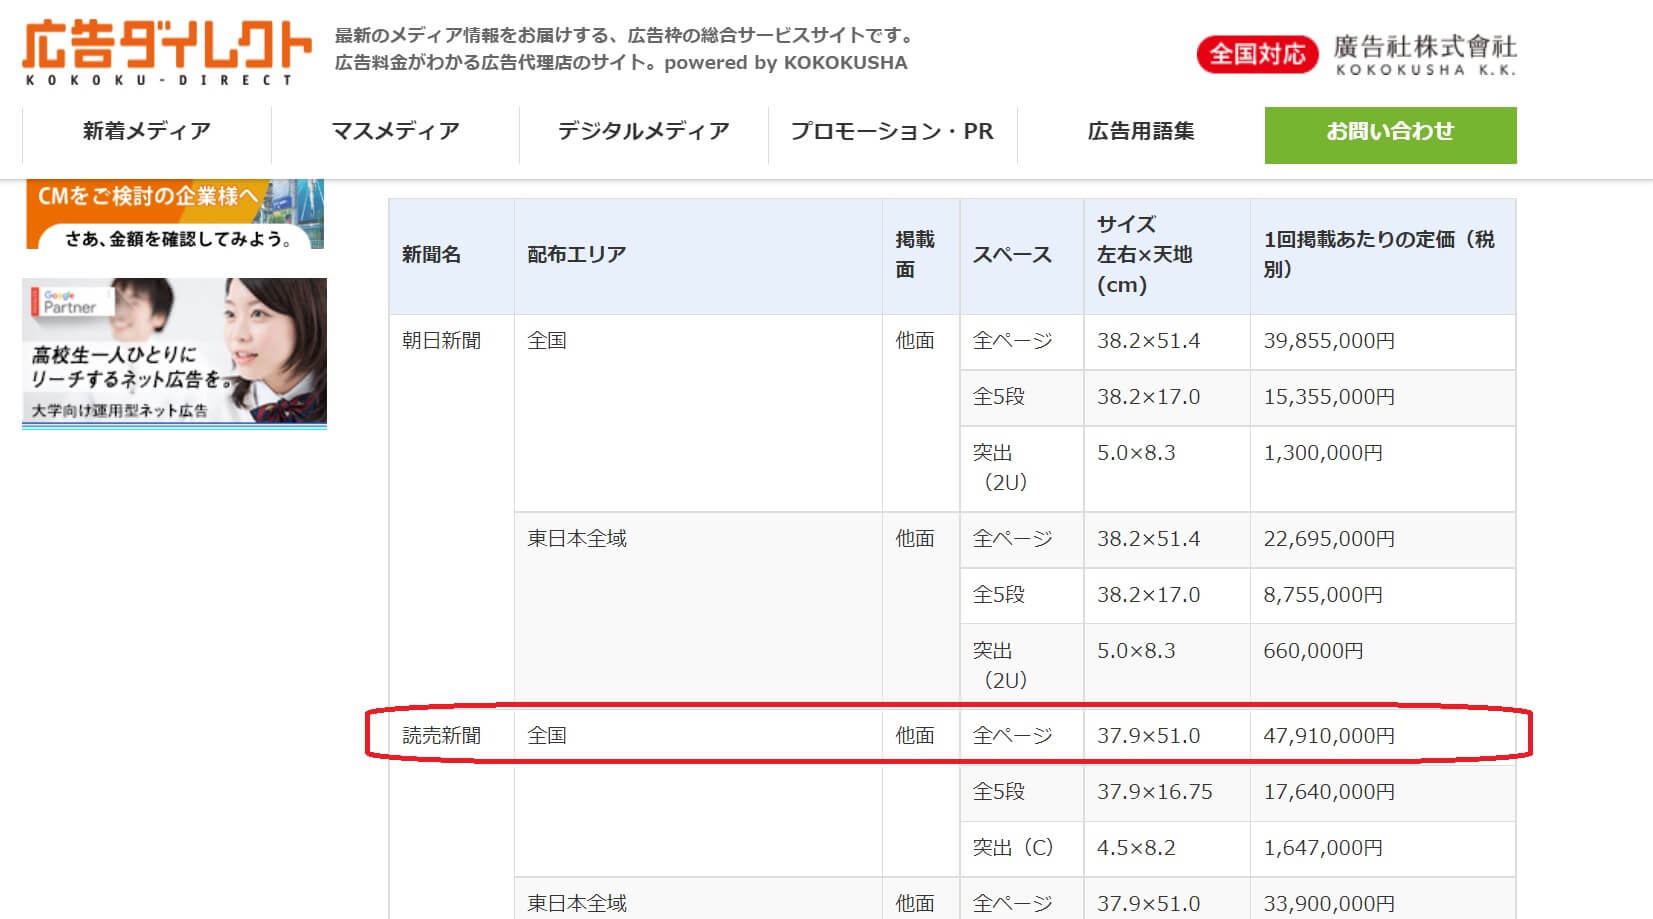Click the 8,755,000円 price cell
The width and height of the screenshot is (1653, 919).
point(1383,596)
